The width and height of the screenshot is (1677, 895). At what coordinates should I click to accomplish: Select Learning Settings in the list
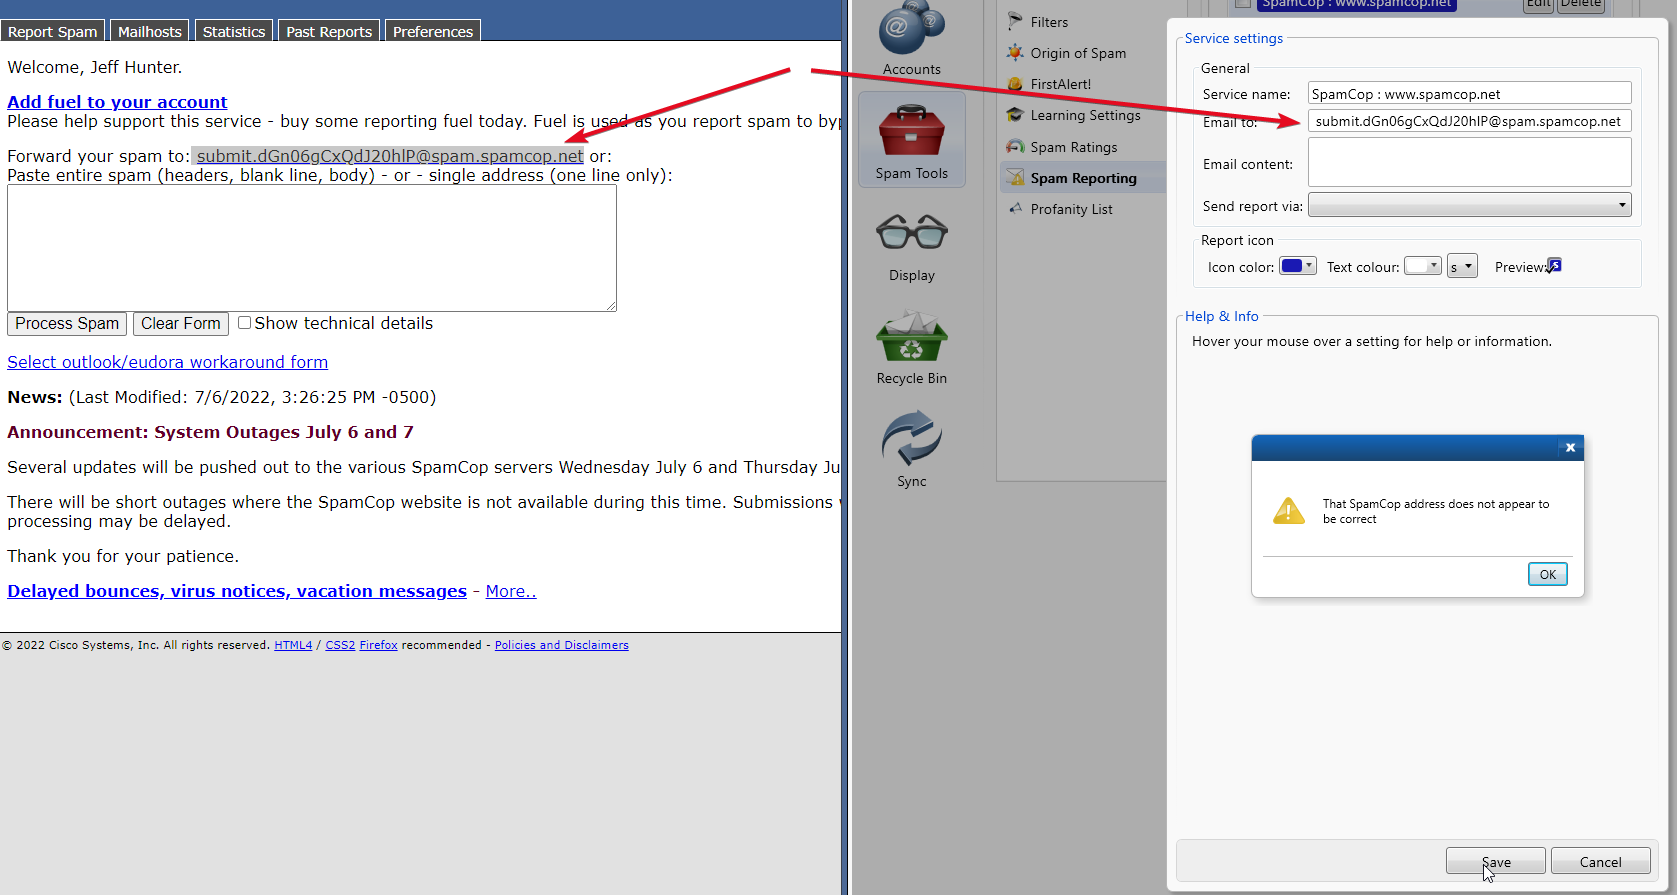pos(1085,115)
